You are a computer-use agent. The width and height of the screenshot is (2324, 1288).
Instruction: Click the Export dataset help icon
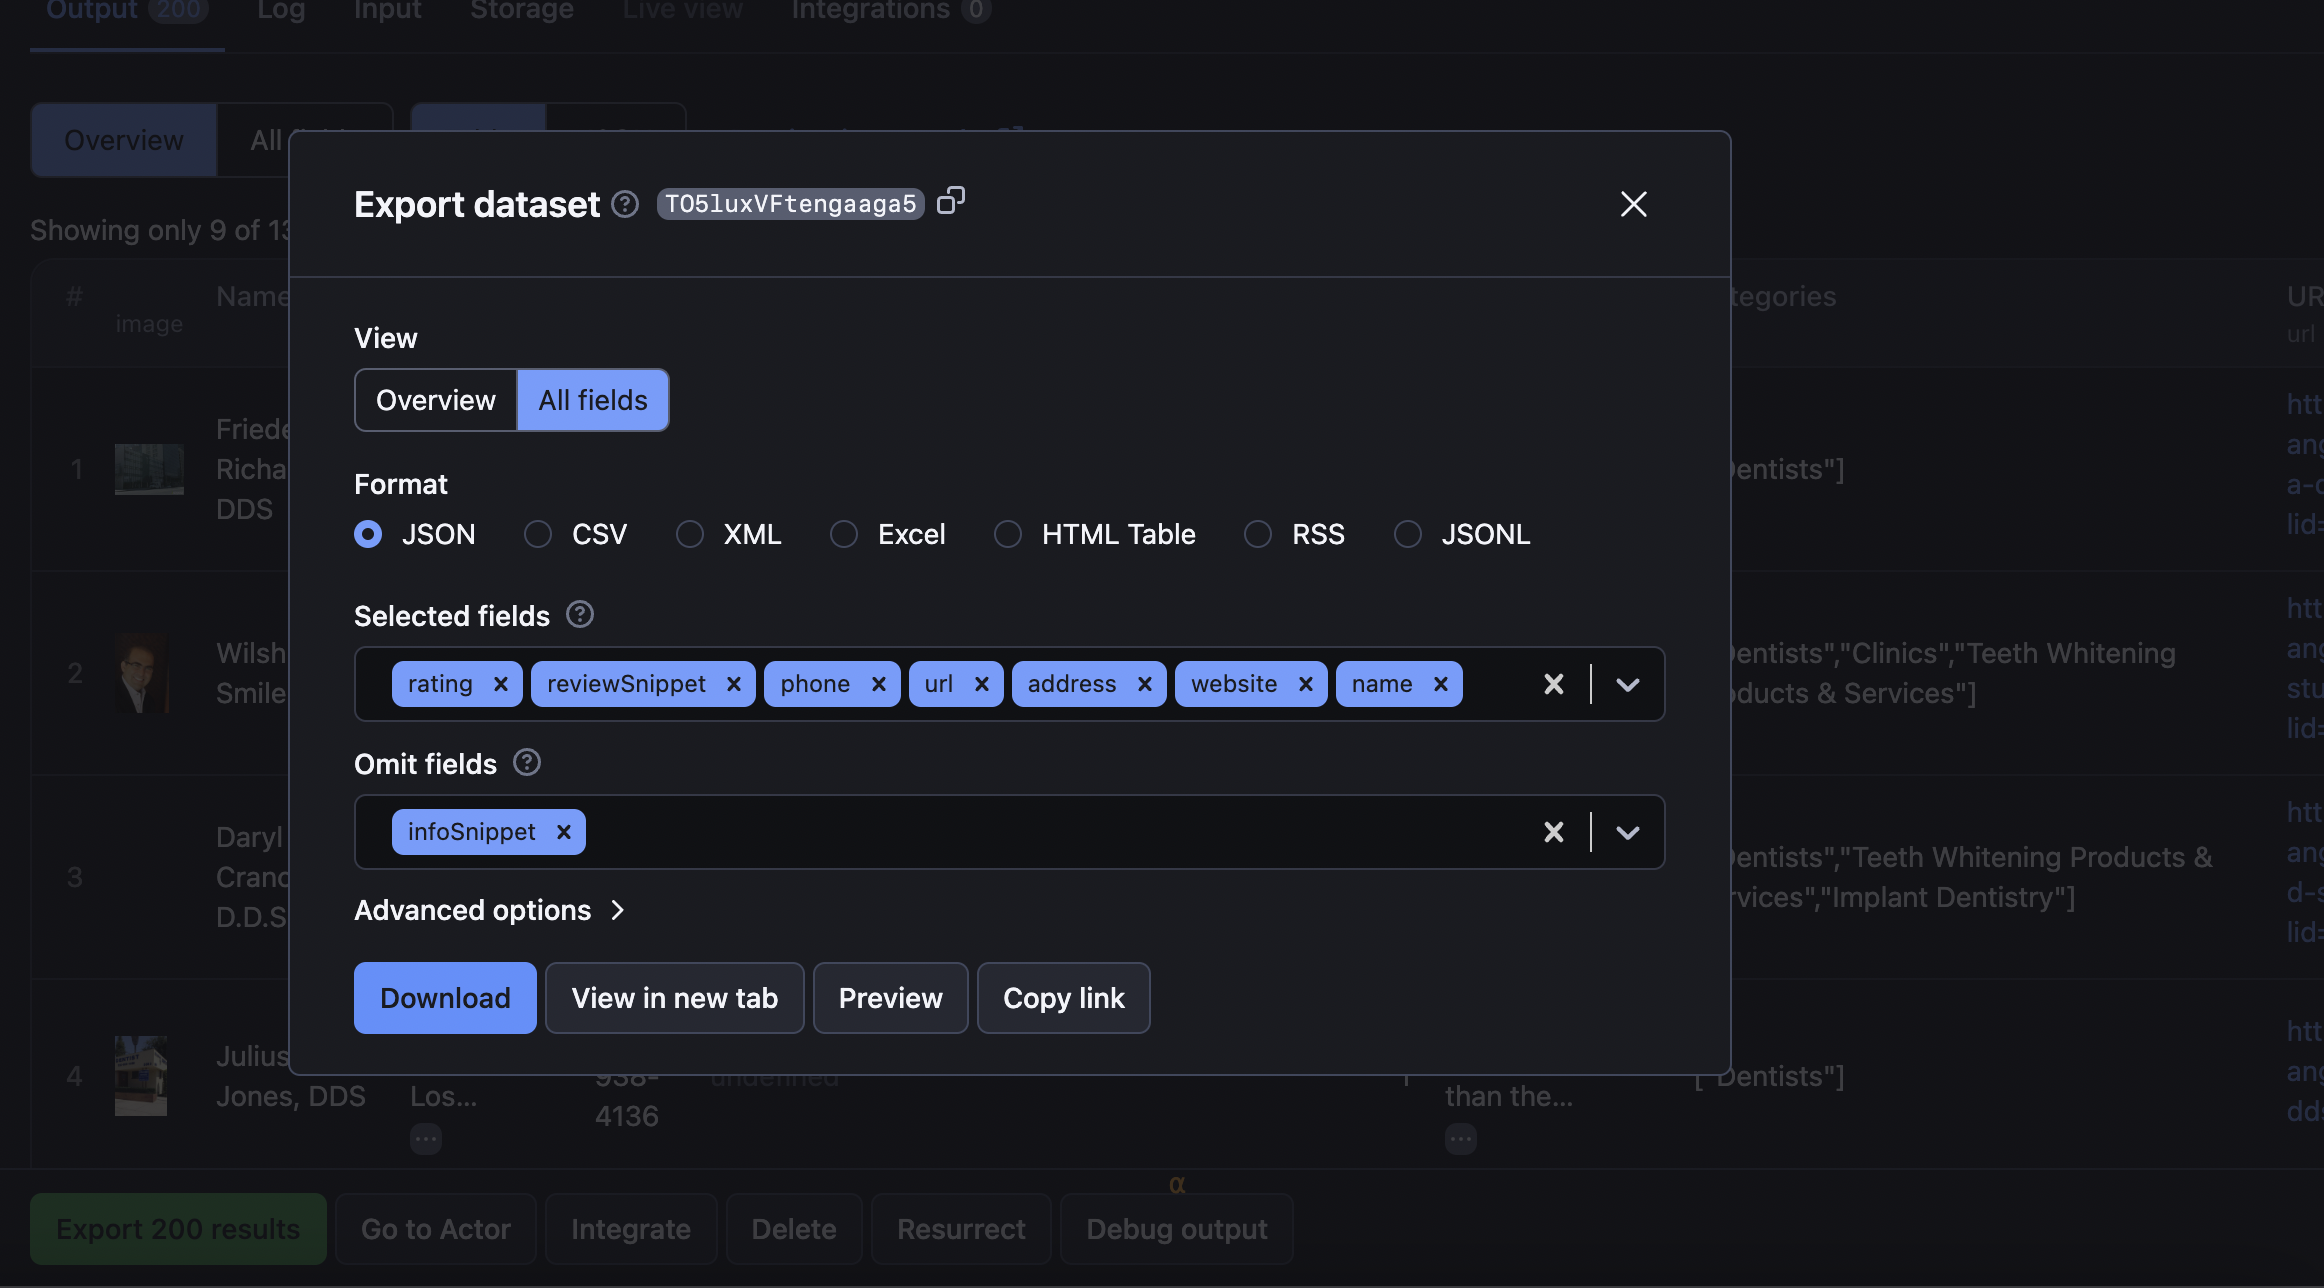625,204
